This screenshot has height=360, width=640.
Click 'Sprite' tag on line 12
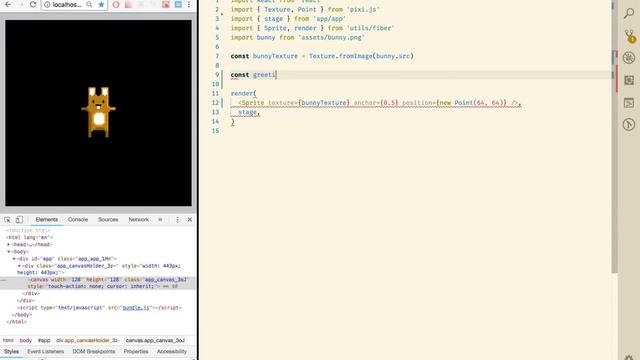(253, 103)
